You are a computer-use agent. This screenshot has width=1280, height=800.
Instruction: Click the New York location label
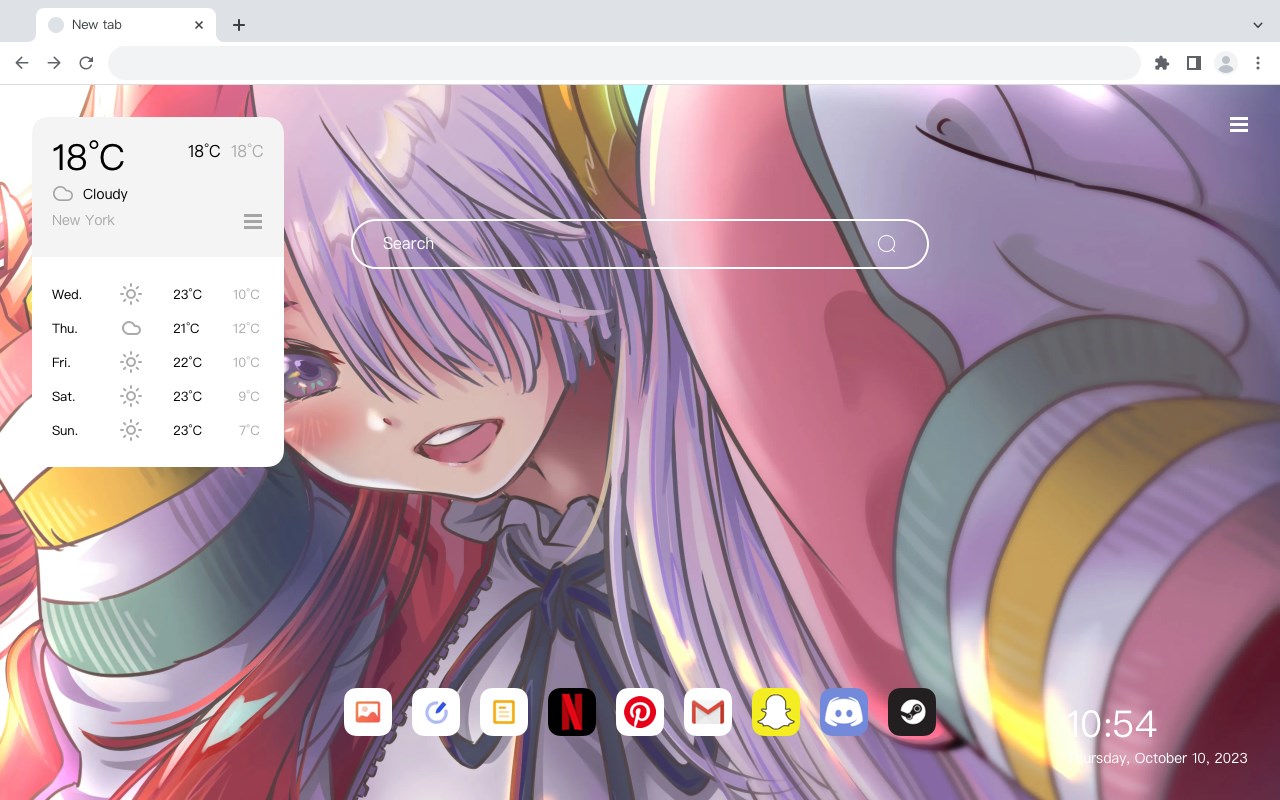click(x=83, y=220)
